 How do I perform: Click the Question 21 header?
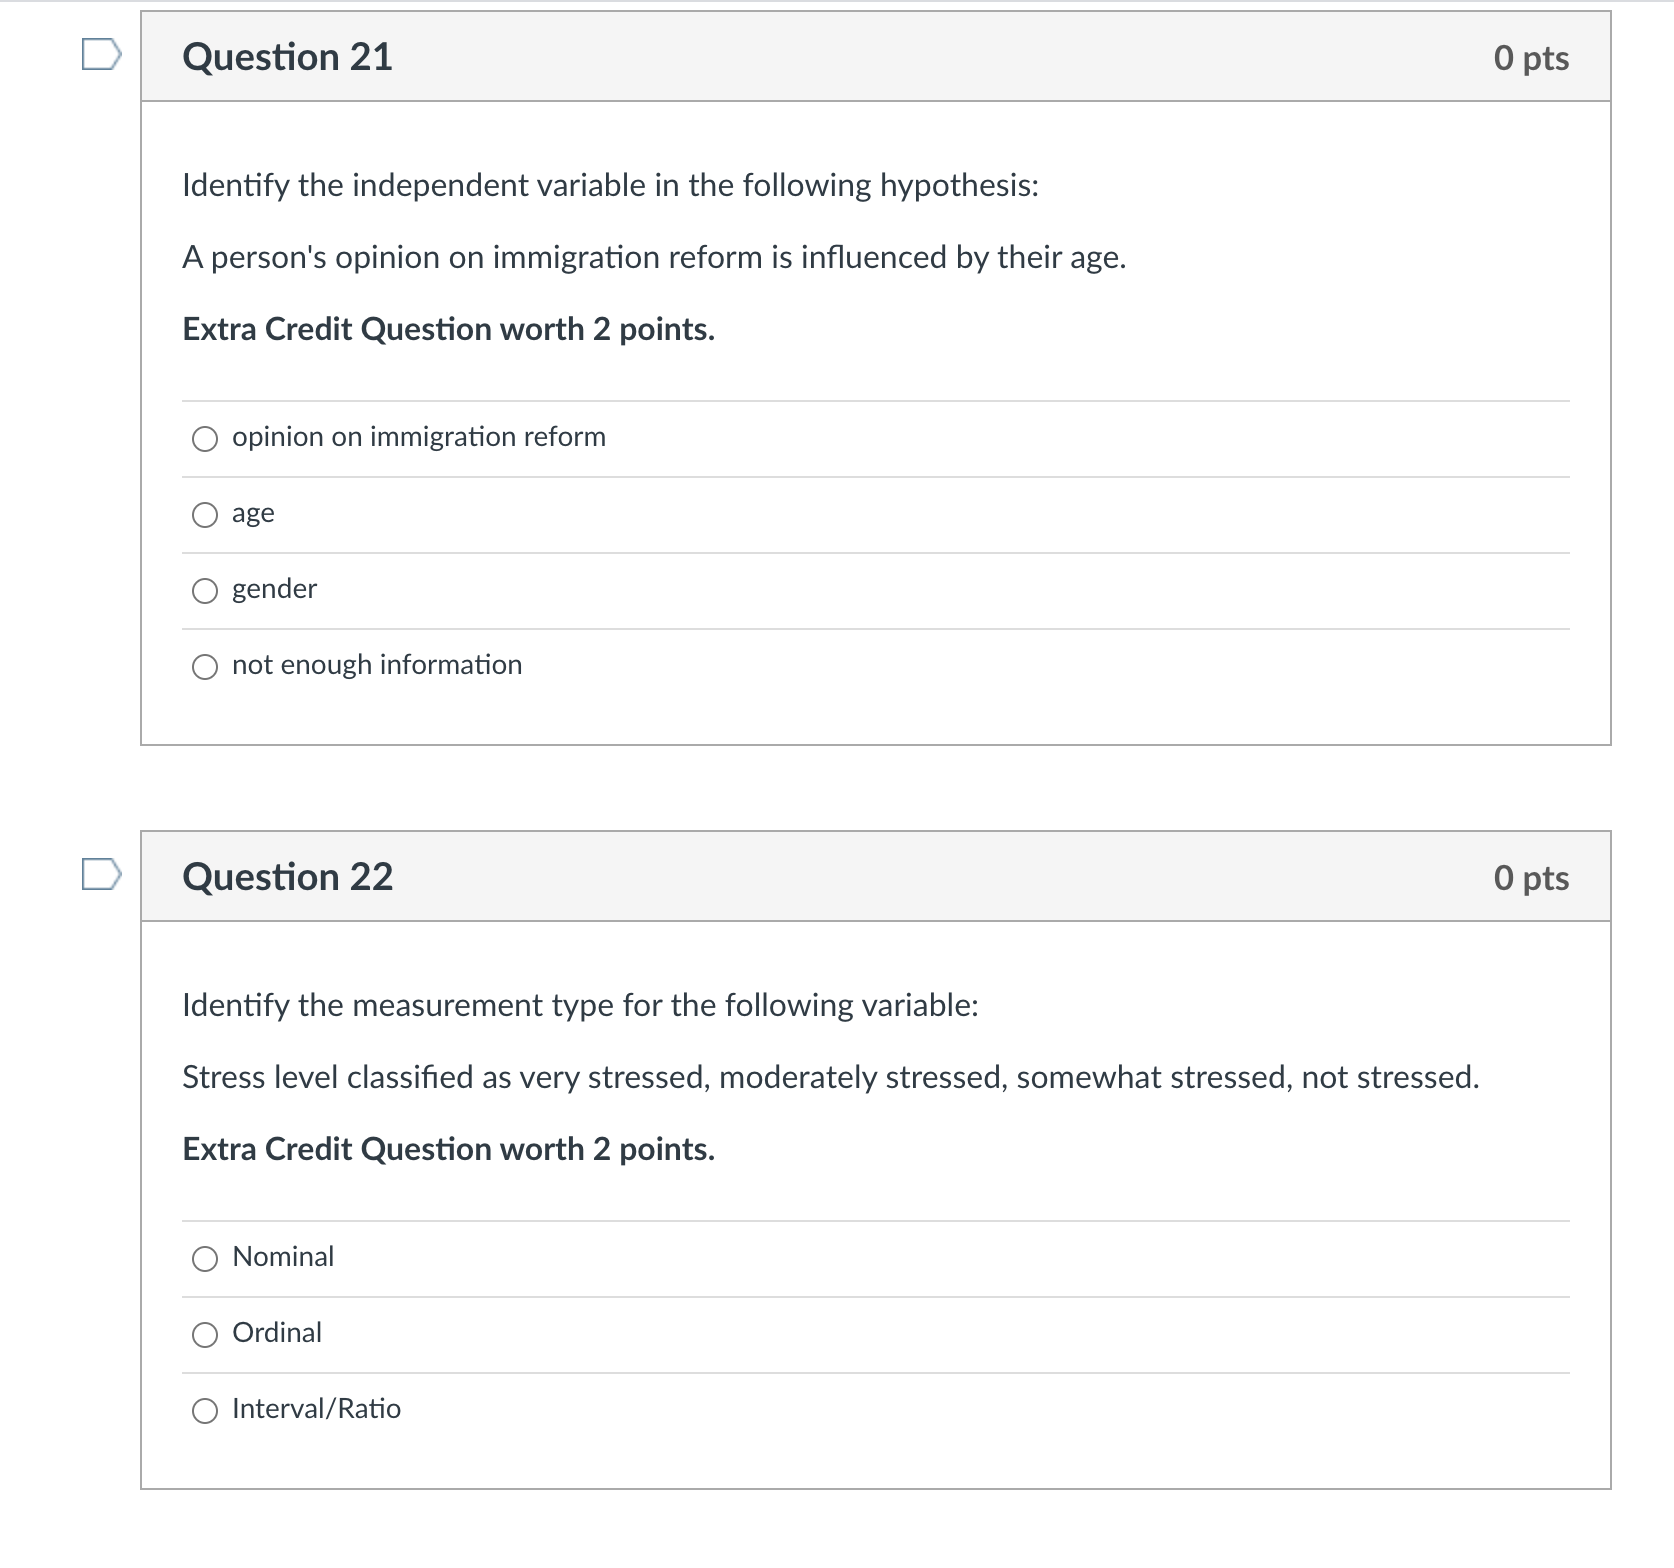coord(287,57)
